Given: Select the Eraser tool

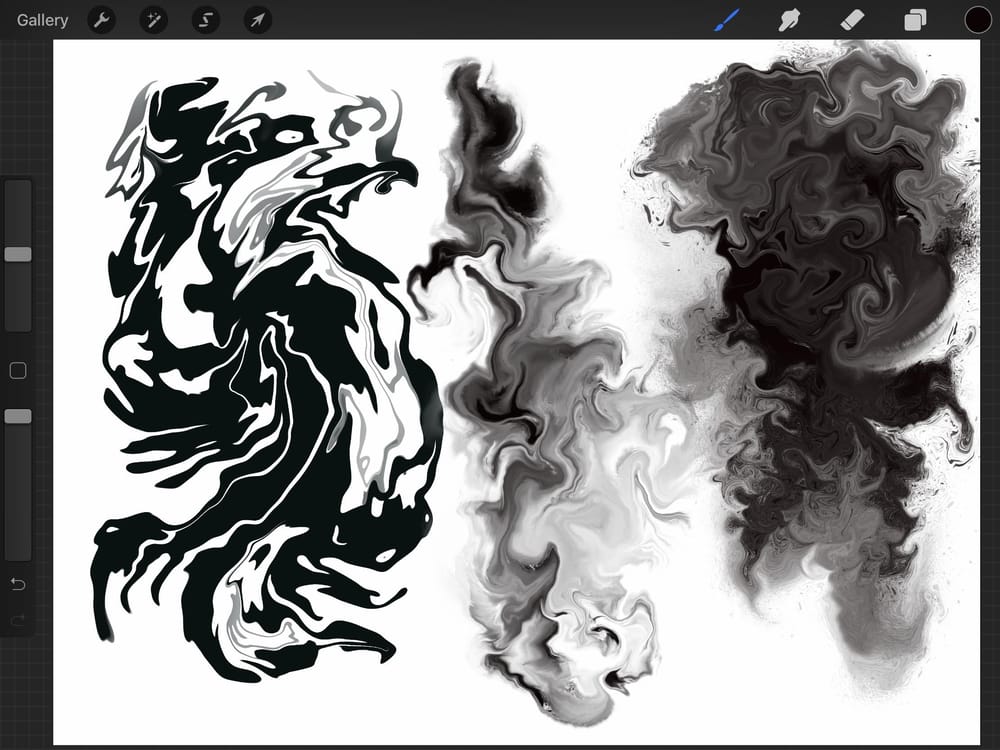Looking at the screenshot, I should [x=852, y=20].
